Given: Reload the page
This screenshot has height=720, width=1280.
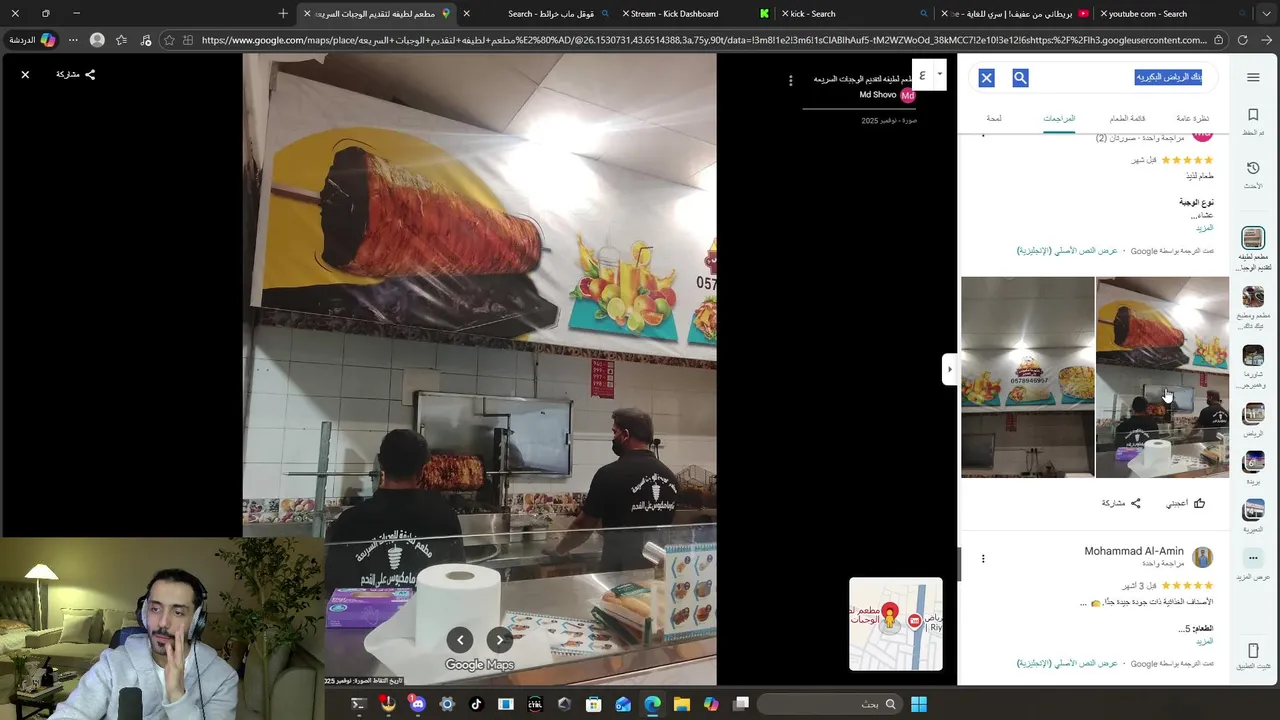Looking at the screenshot, I should pyautogui.click(x=1243, y=40).
